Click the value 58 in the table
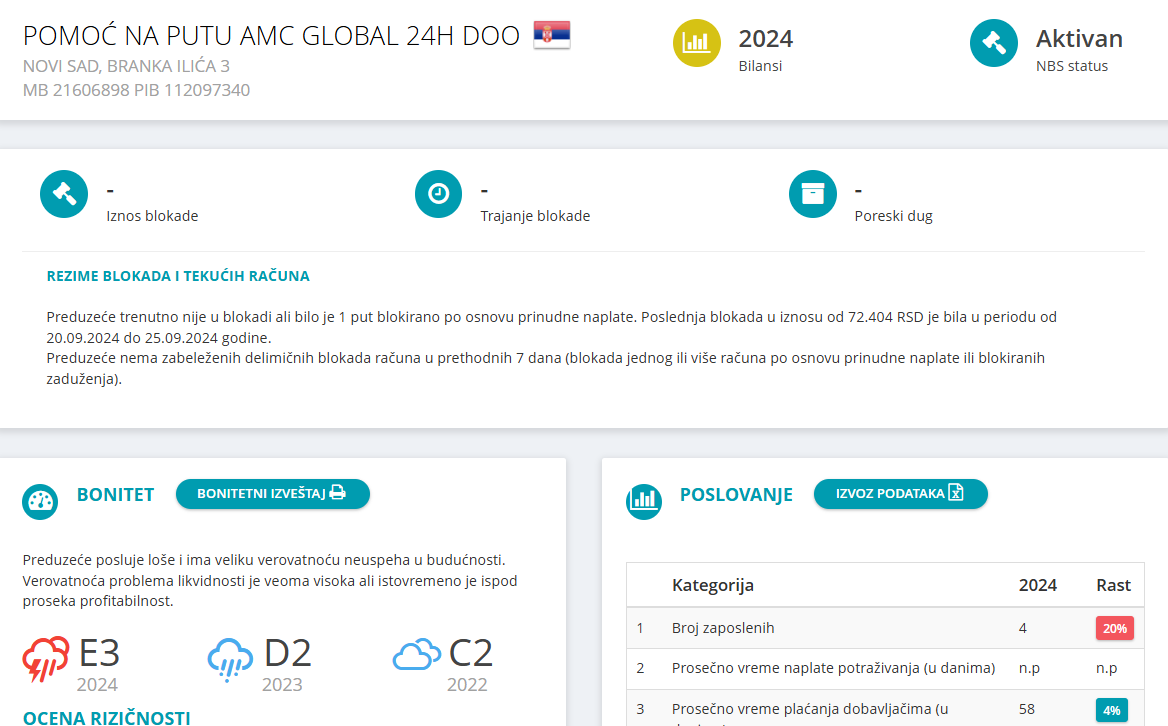The width and height of the screenshot is (1168, 726). [x=1027, y=709]
